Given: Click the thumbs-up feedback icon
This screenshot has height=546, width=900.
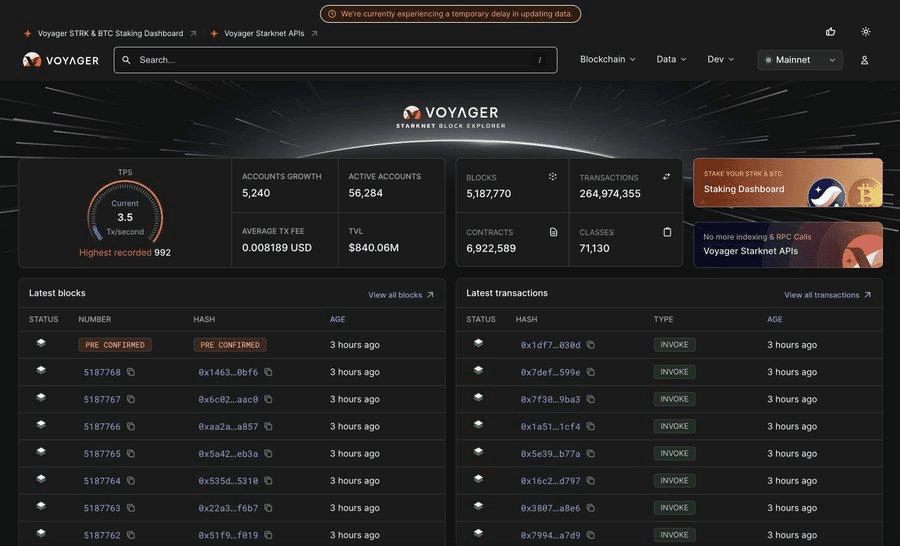Looking at the screenshot, I should (830, 32).
